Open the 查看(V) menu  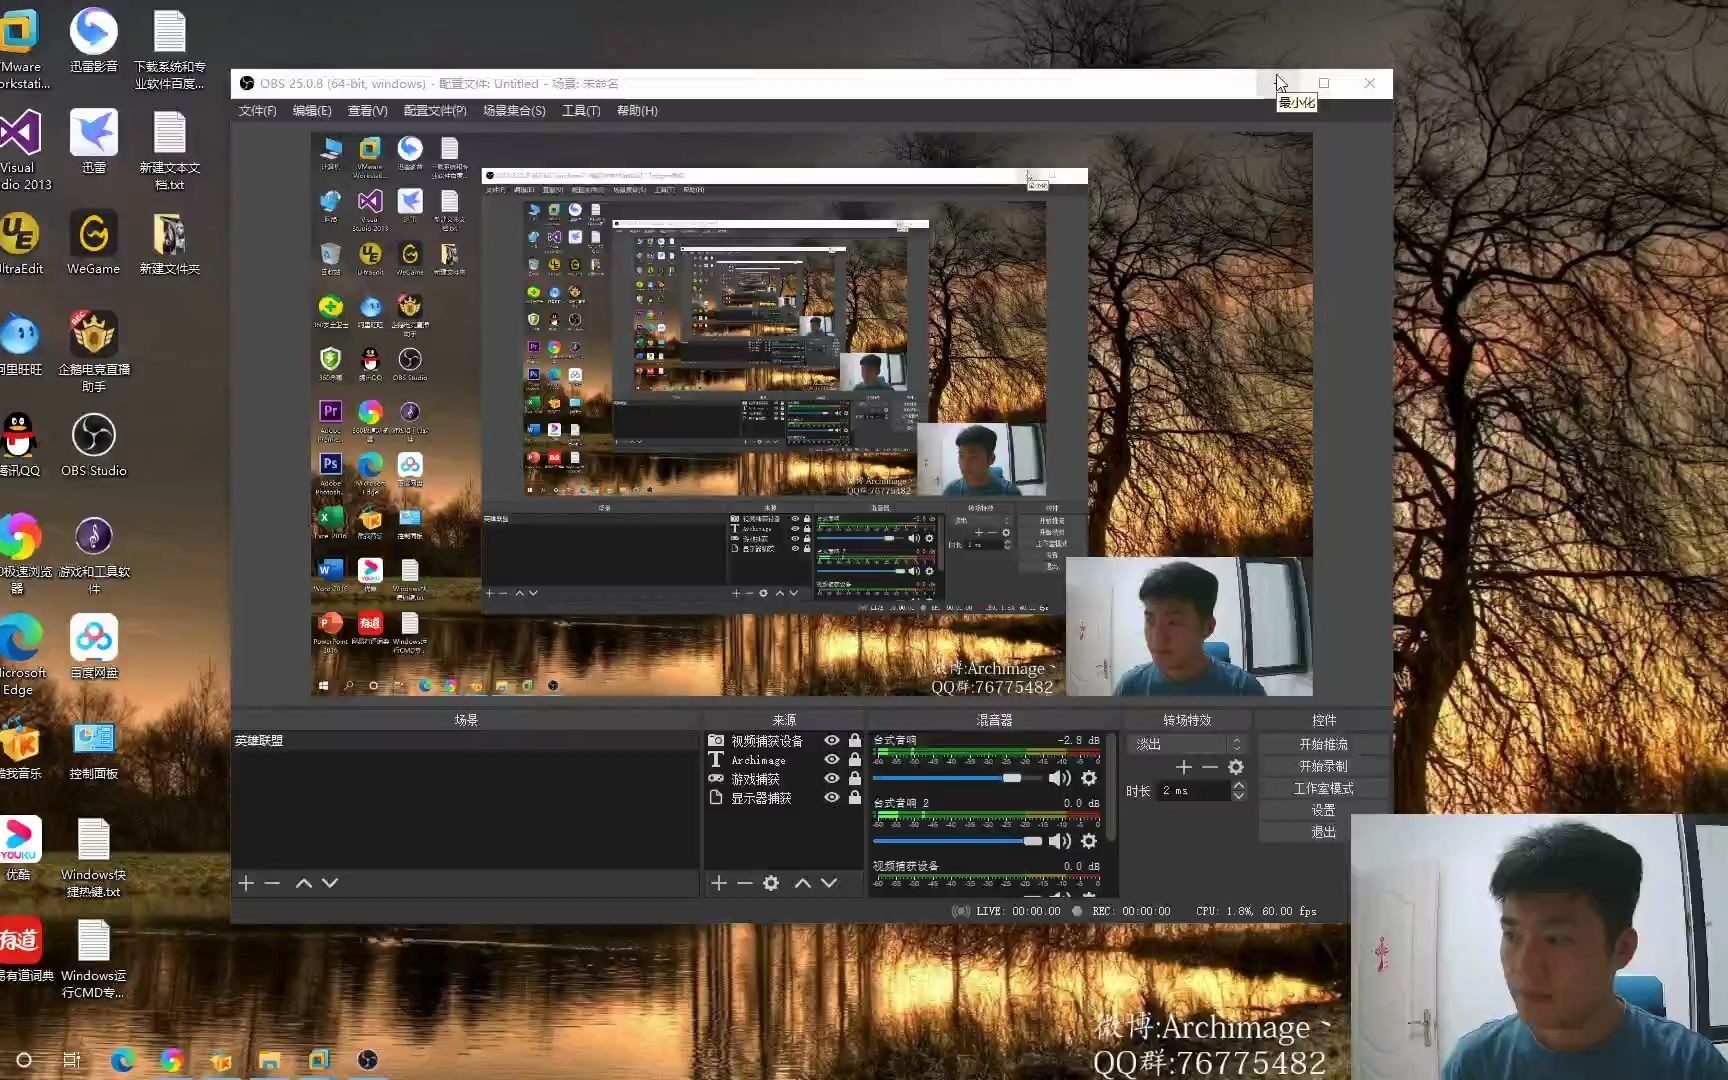[367, 111]
